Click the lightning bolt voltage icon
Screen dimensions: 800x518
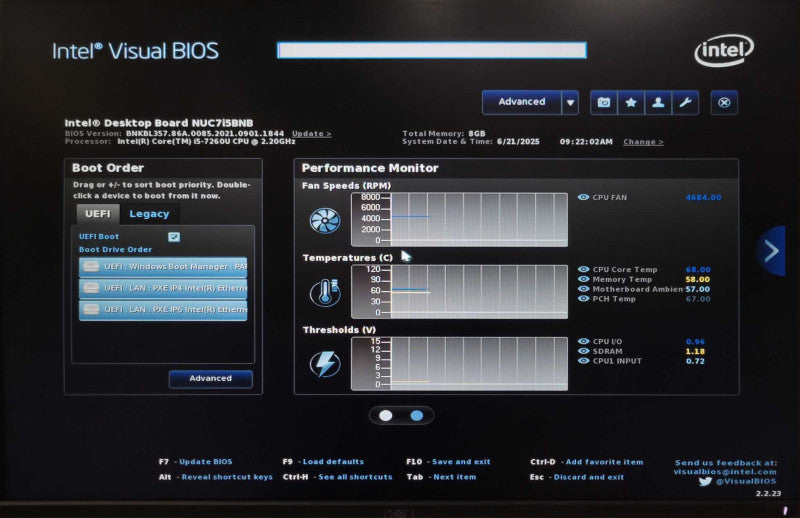[325, 364]
